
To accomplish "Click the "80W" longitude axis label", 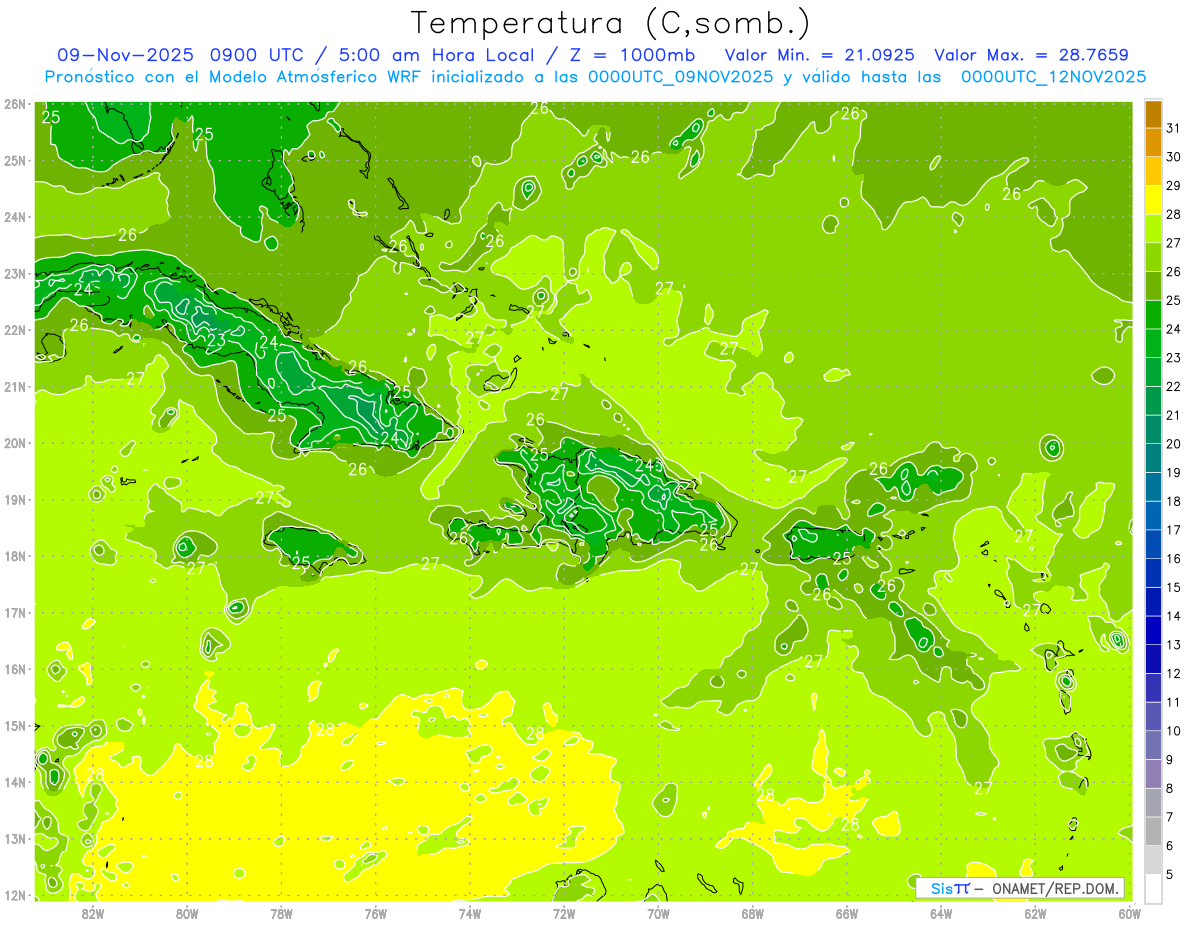I will (186, 913).
